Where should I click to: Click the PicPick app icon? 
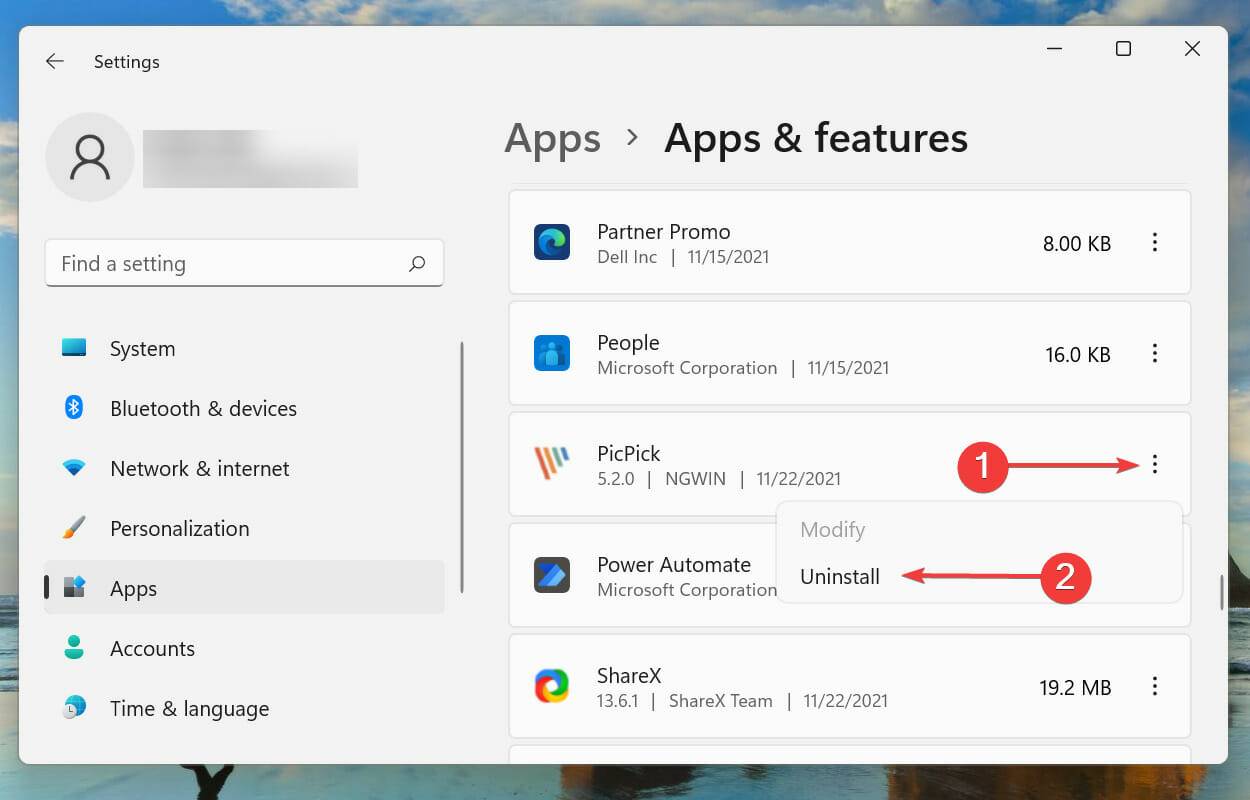pyautogui.click(x=551, y=464)
